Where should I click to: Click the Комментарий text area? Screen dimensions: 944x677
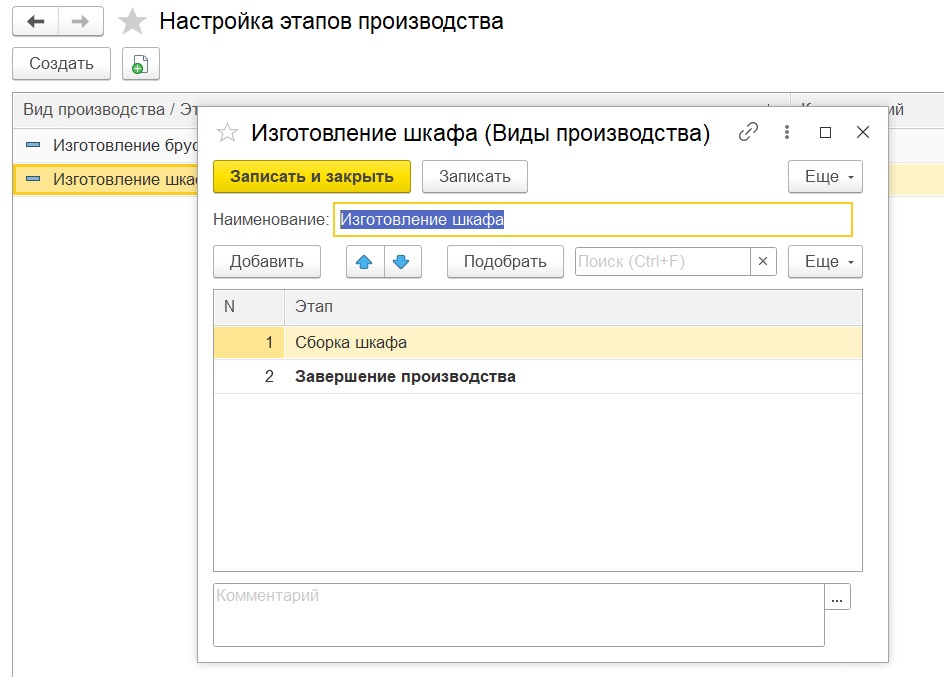(518, 615)
